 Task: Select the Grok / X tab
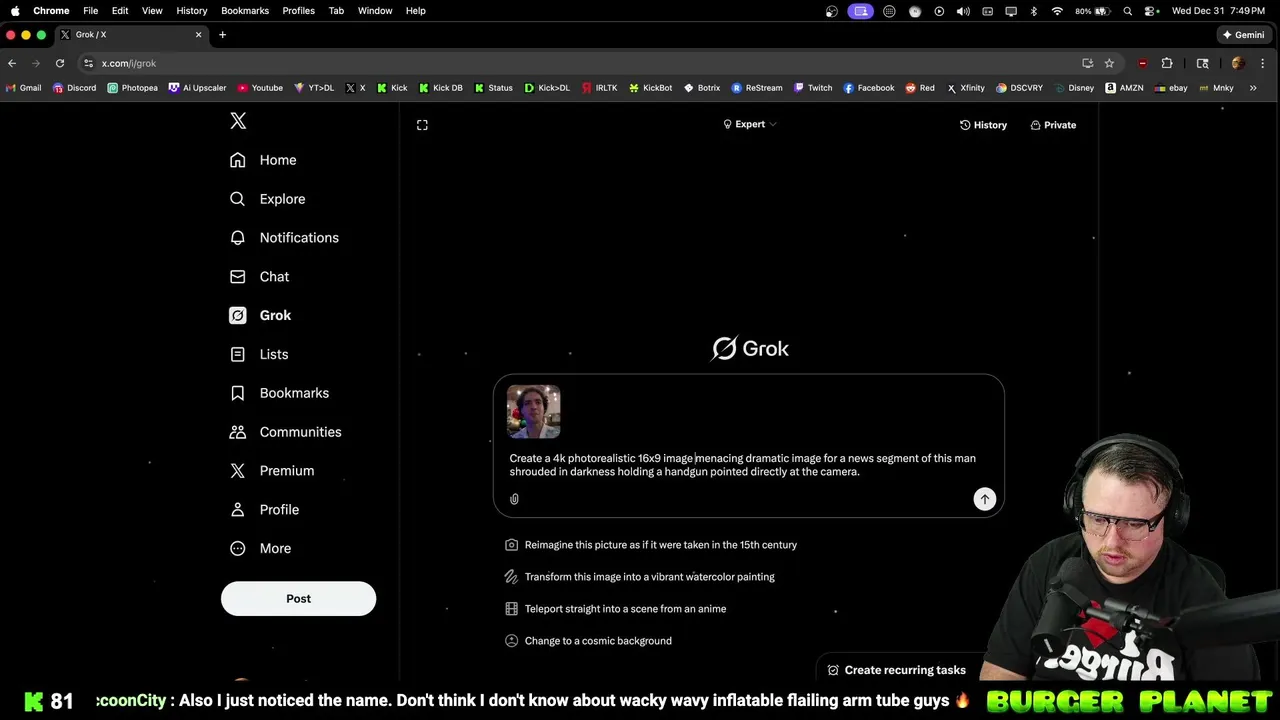tap(130, 35)
